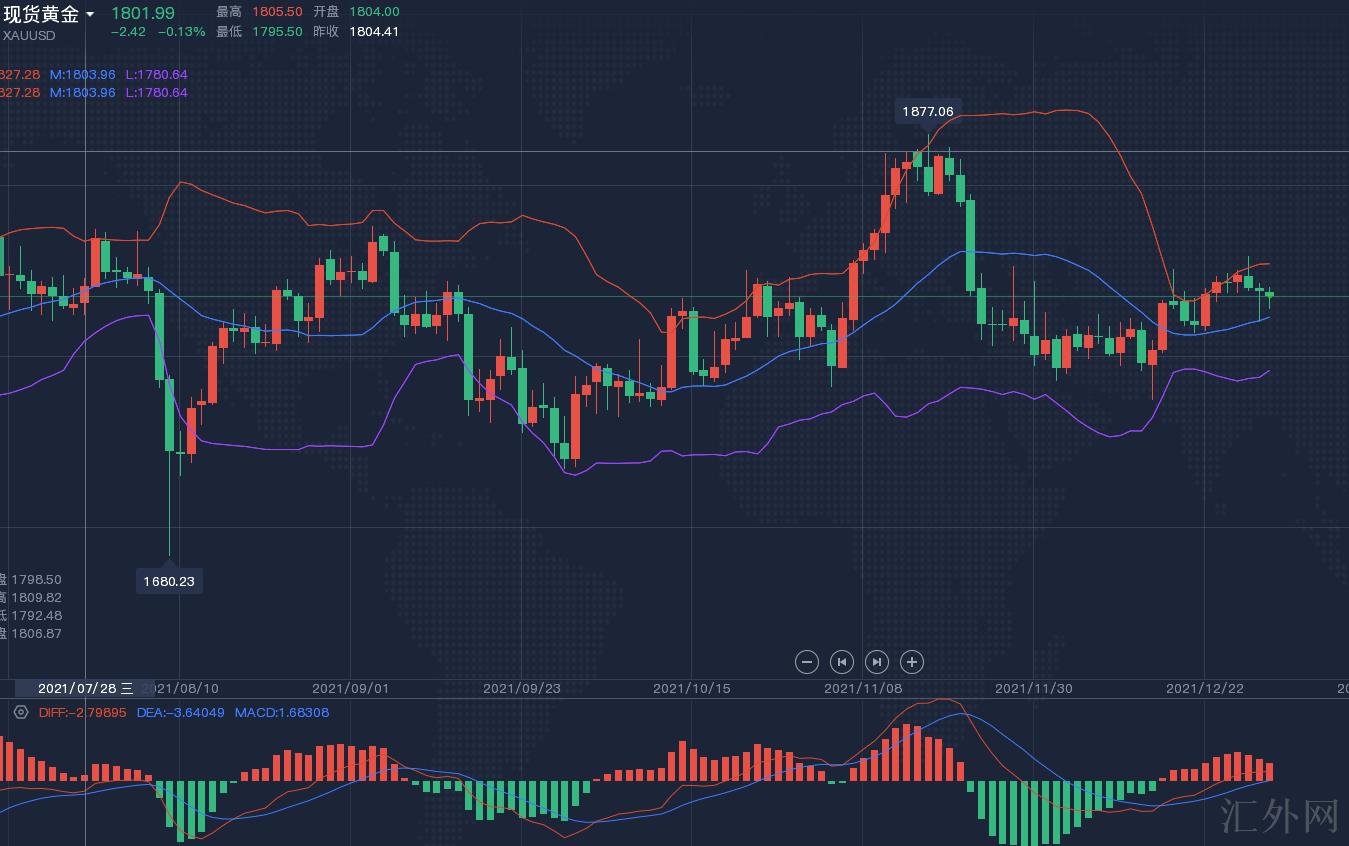Jump to next bars with skip-forward icon

[x=876, y=661]
